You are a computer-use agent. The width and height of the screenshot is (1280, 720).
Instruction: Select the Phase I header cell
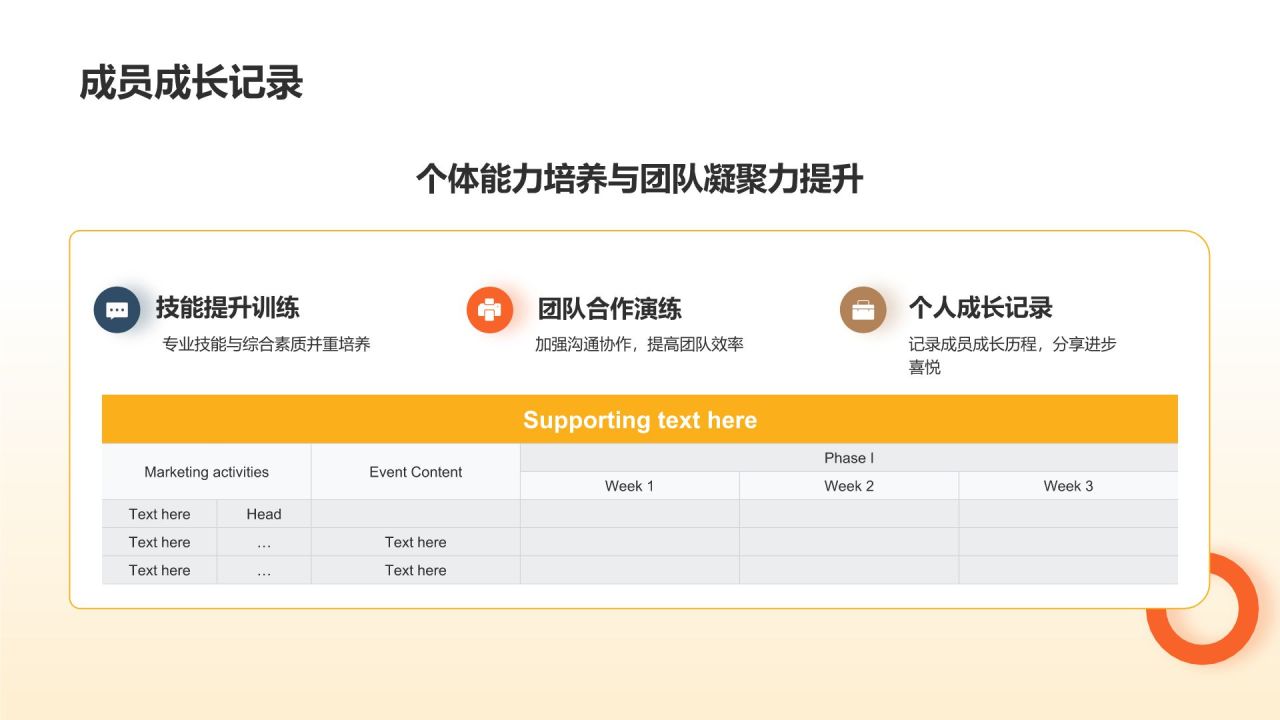[x=849, y=458]
